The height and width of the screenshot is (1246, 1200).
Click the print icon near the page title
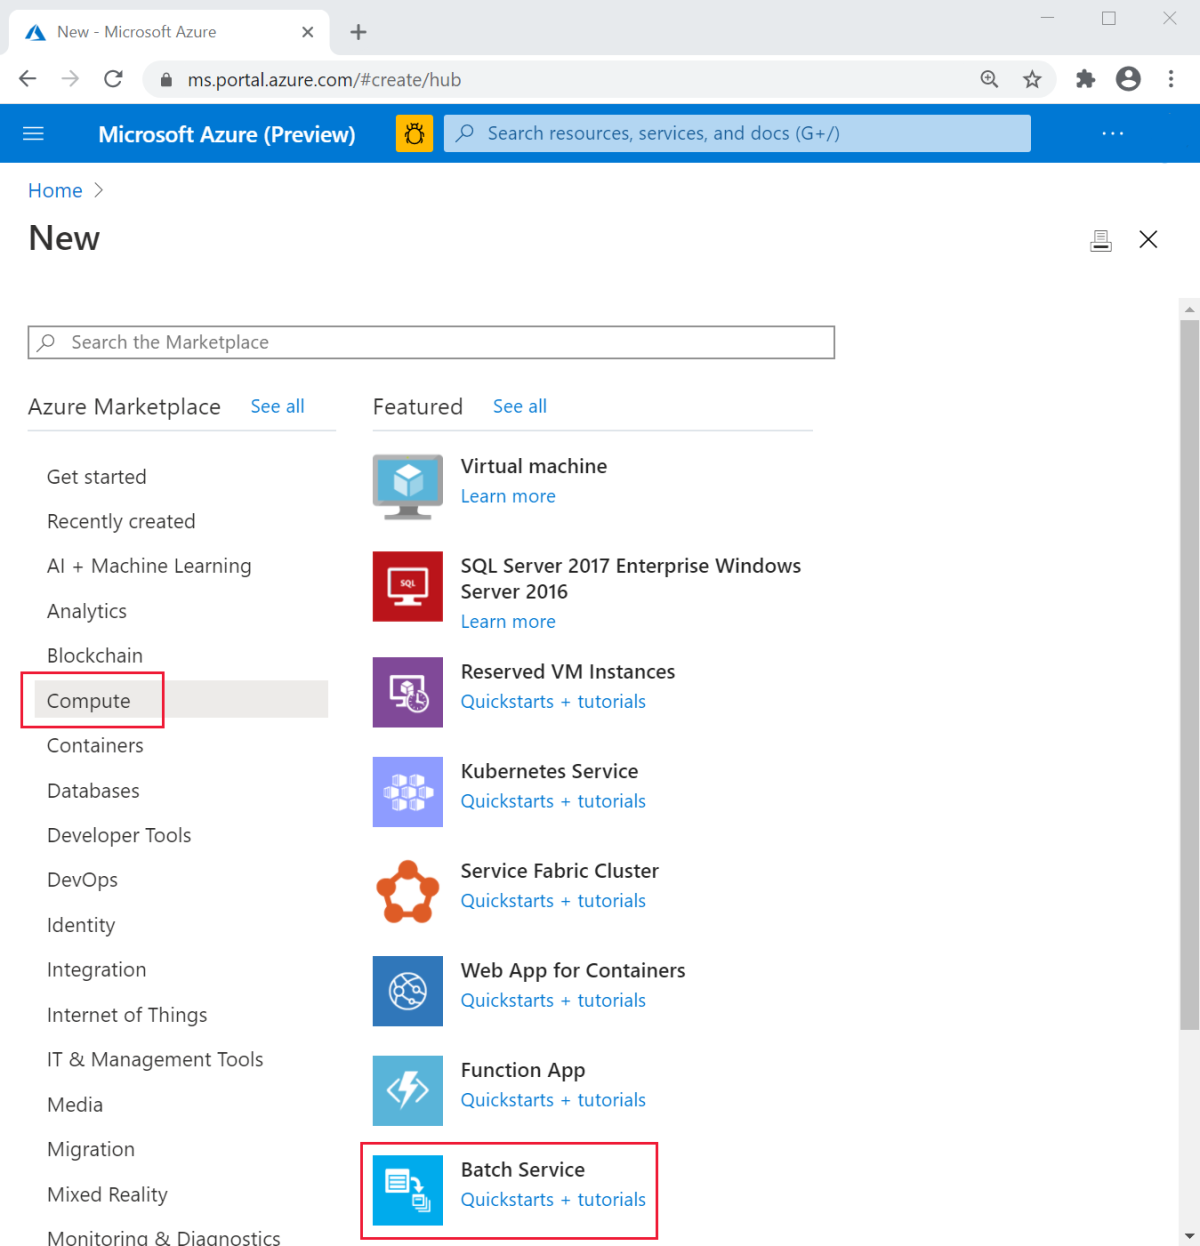click(1101, 239)
